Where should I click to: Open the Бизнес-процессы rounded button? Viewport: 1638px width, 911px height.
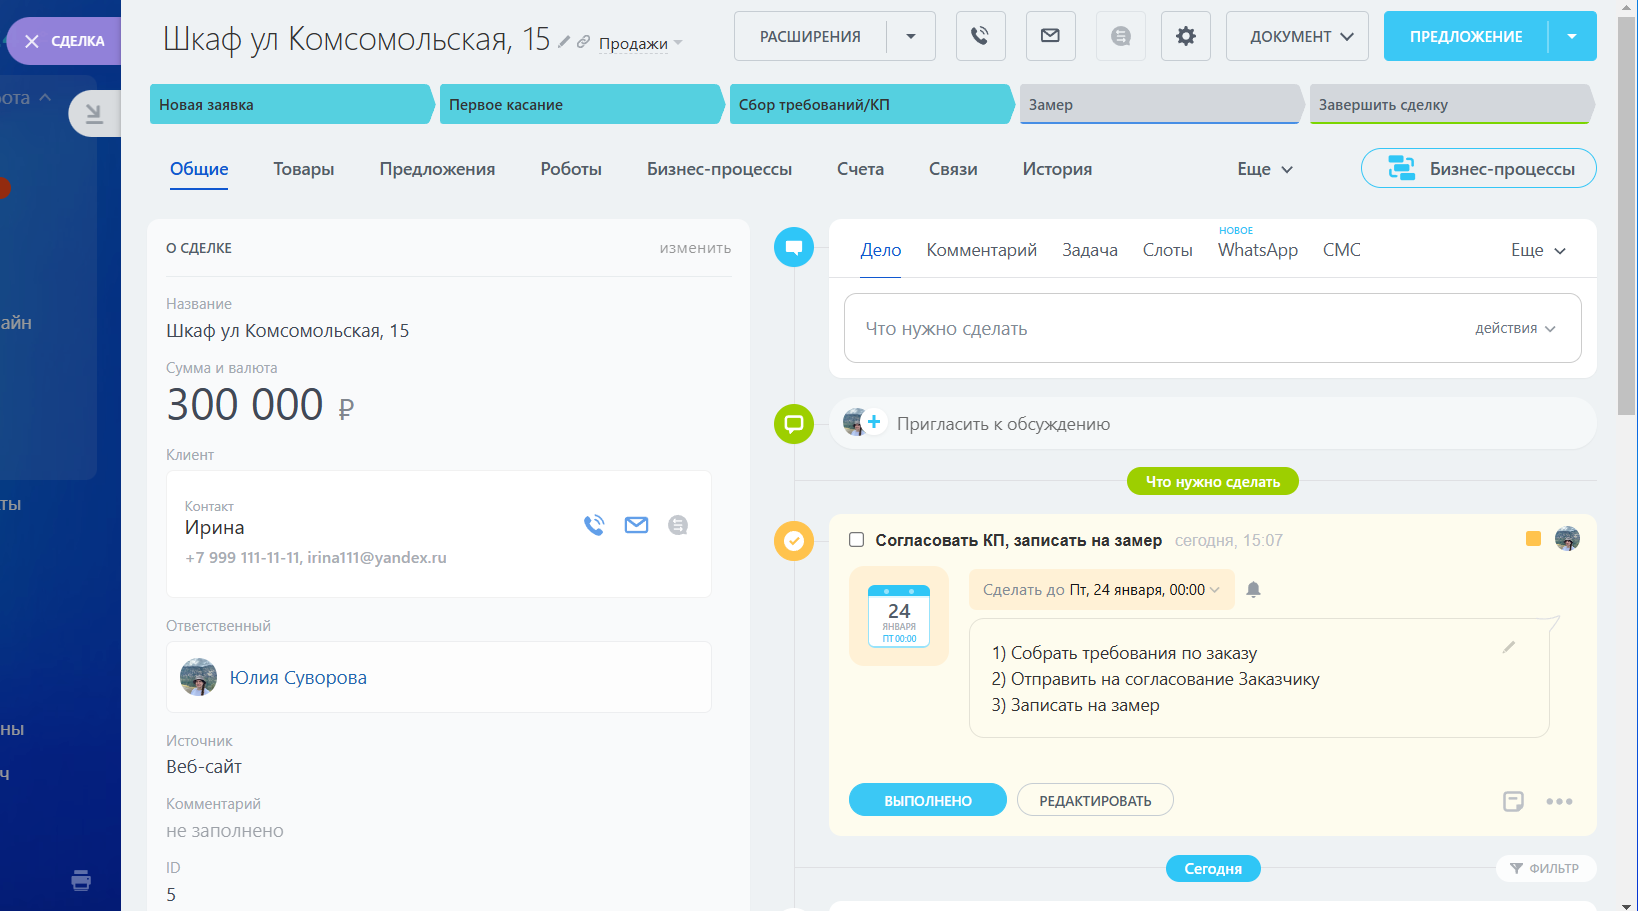[x=1478, y=168]
